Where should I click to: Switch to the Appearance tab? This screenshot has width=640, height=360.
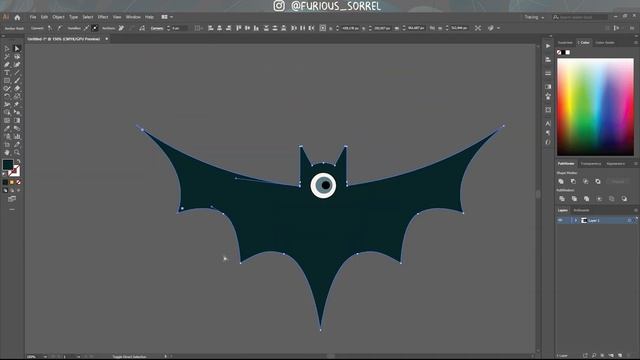click(x=616, y=164)
